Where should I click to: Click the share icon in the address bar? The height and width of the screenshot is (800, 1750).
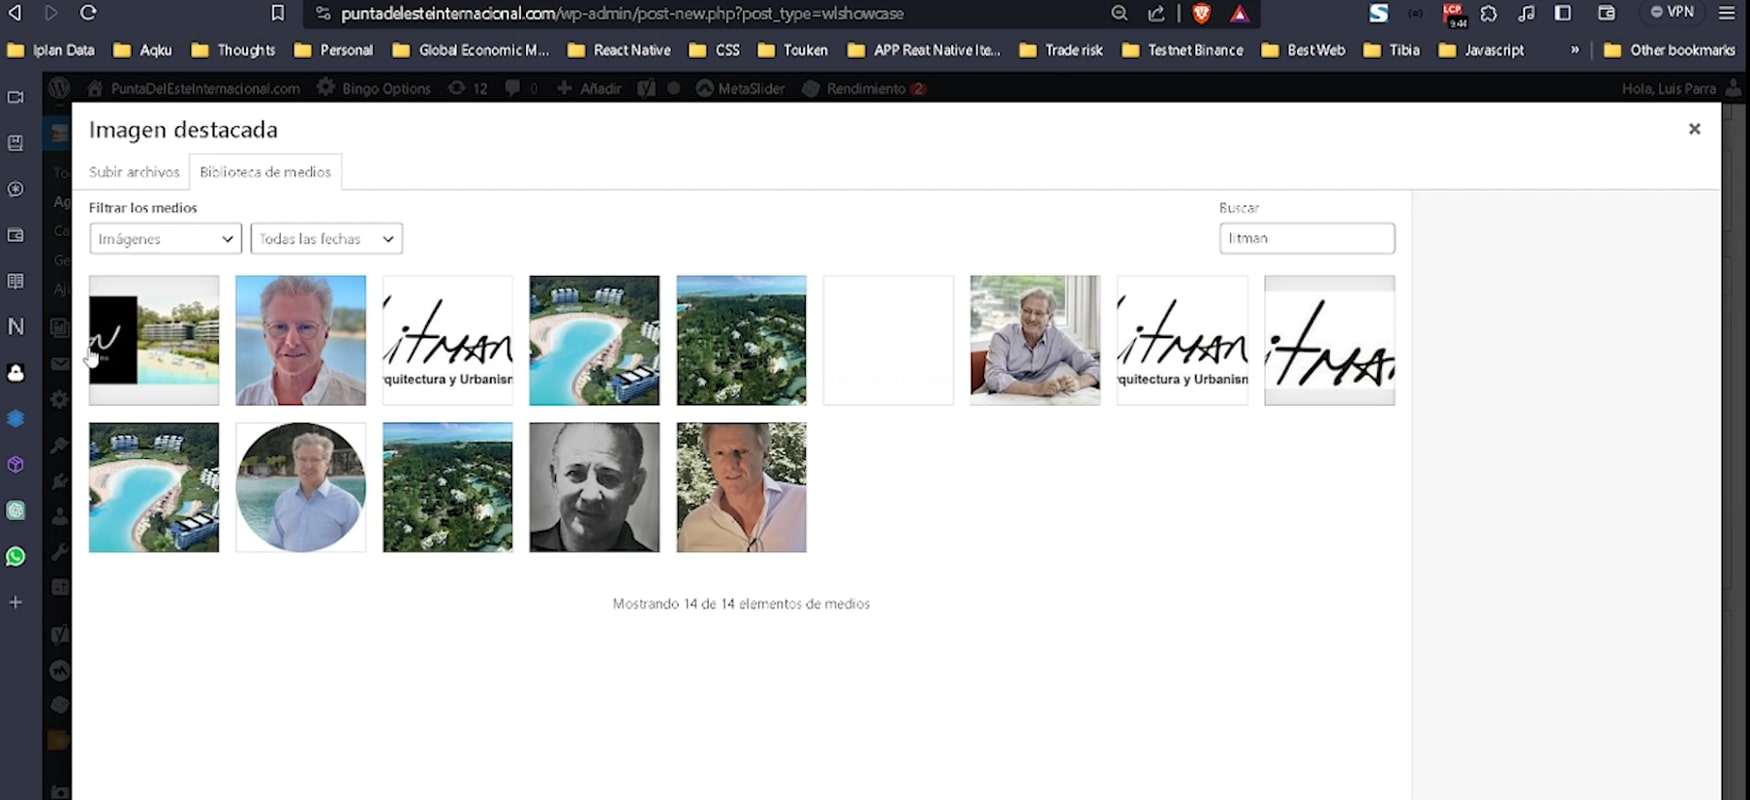coord(1156,13)
